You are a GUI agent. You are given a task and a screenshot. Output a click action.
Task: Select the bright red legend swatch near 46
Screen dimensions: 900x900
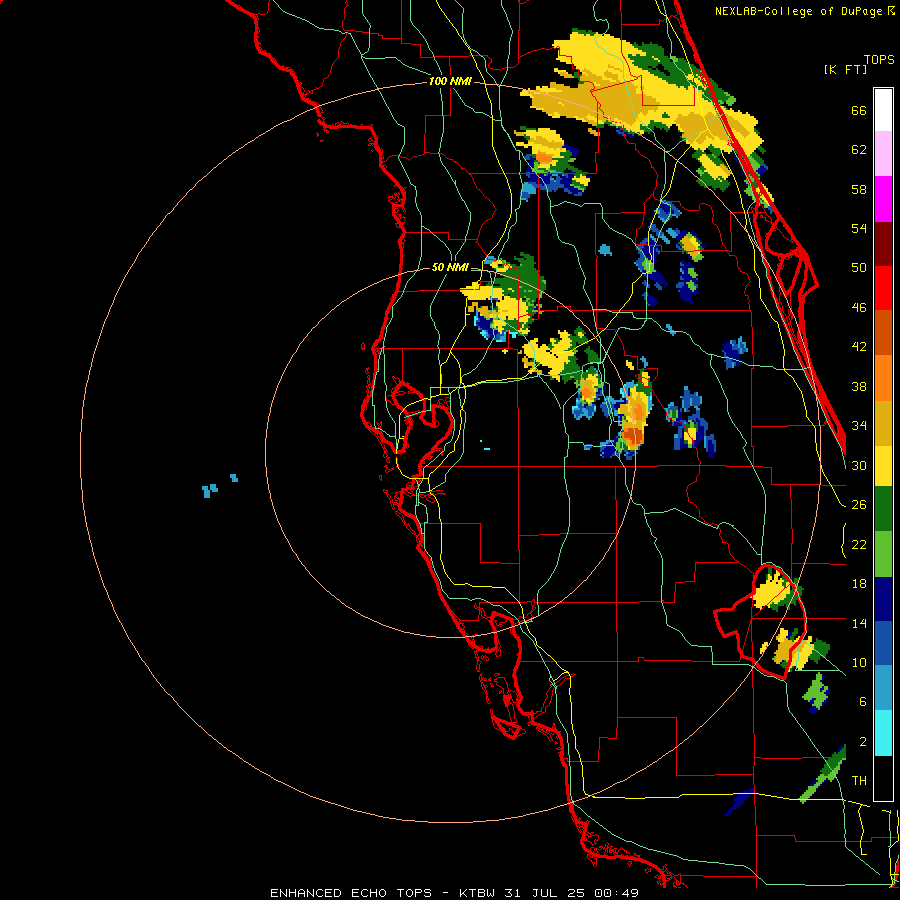pos(883,288)
